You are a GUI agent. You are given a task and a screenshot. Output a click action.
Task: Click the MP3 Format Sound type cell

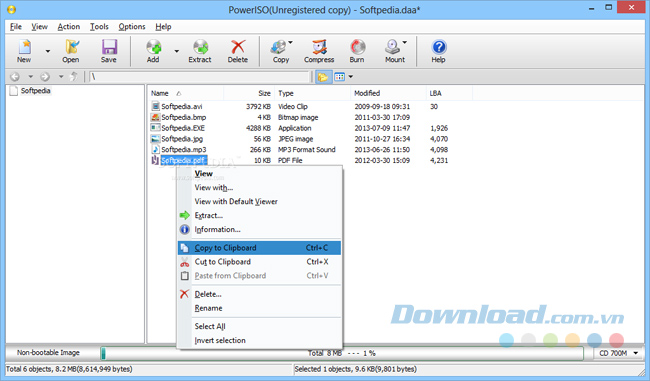tap(307, 150)
